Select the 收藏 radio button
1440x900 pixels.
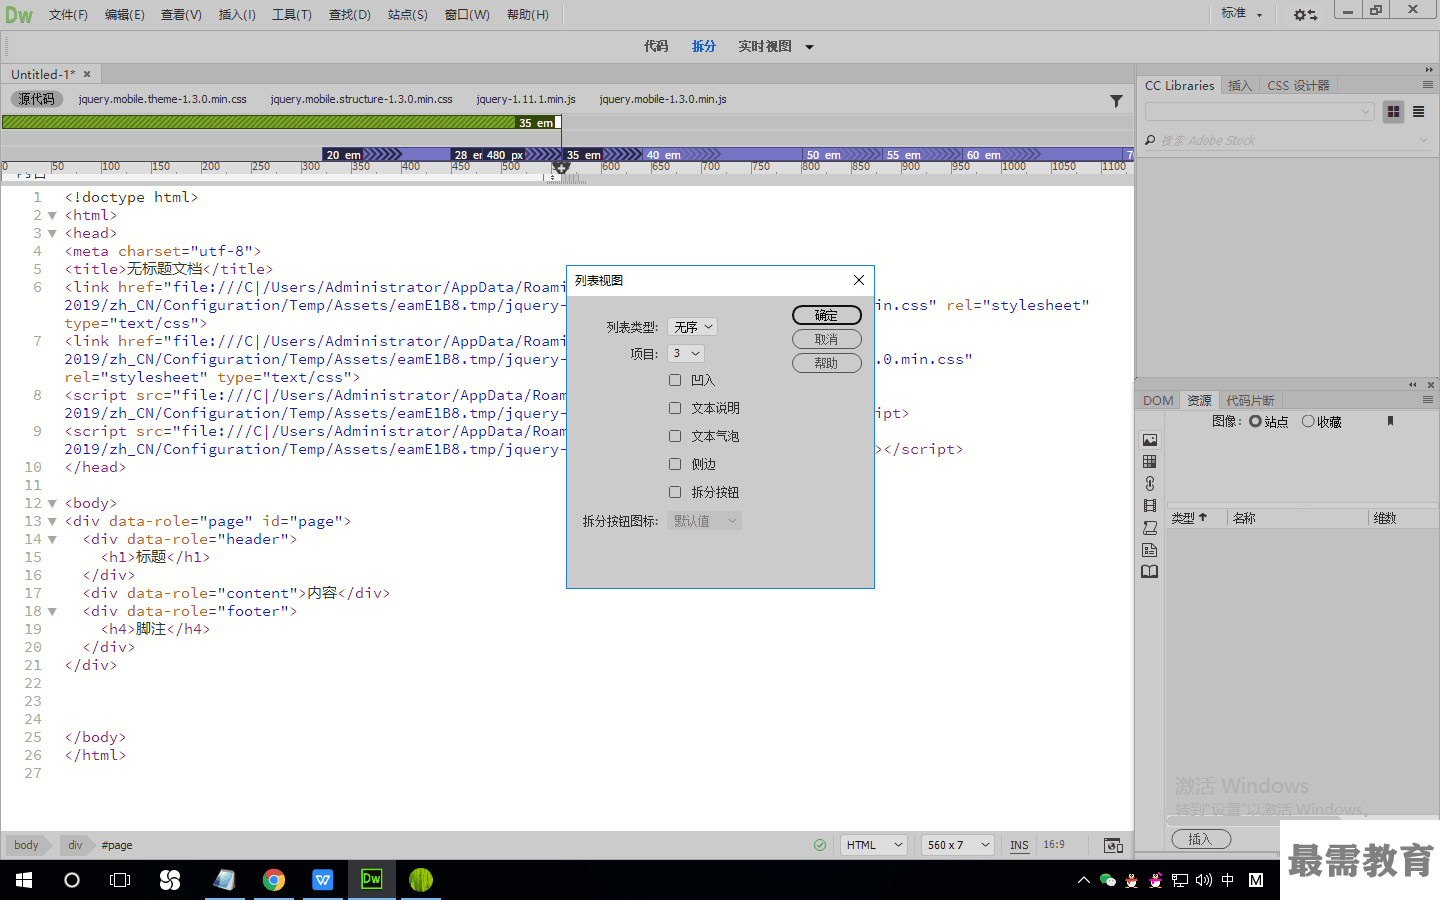click(1308, 421)
